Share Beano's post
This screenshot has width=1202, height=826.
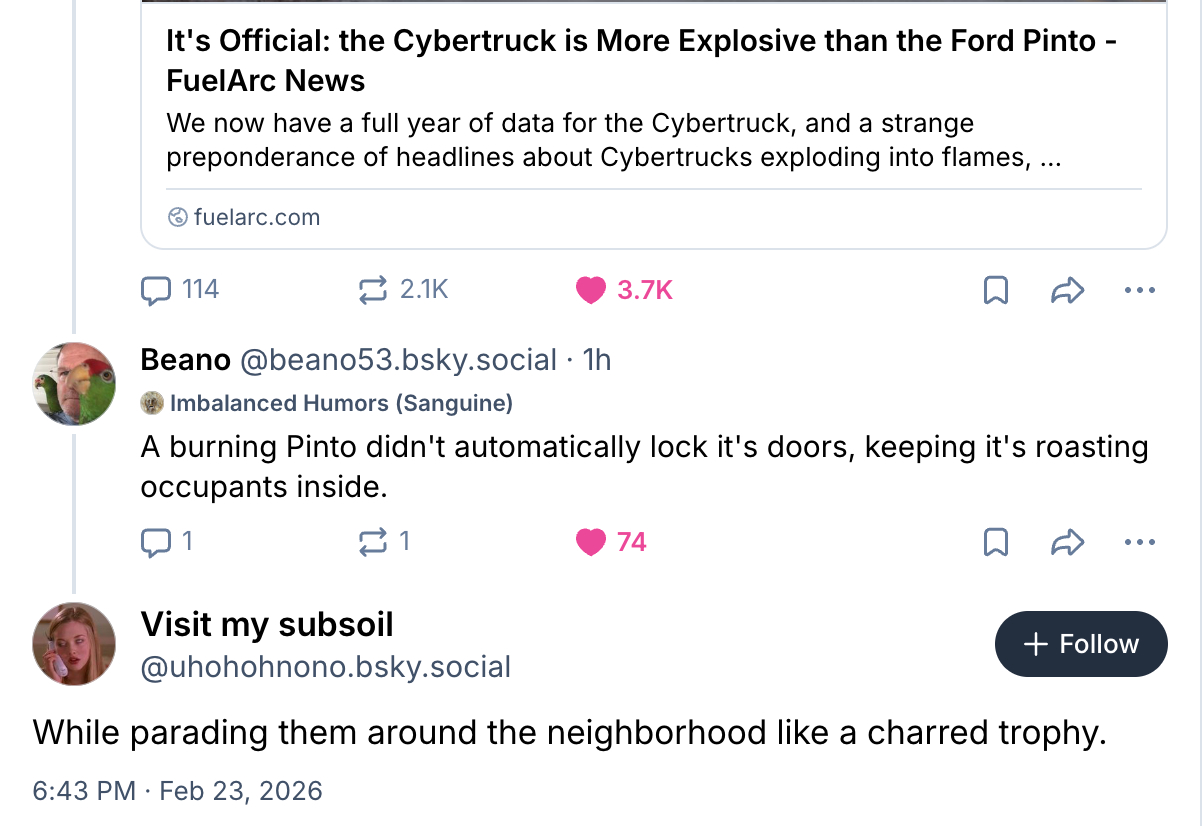[1068, 543]
